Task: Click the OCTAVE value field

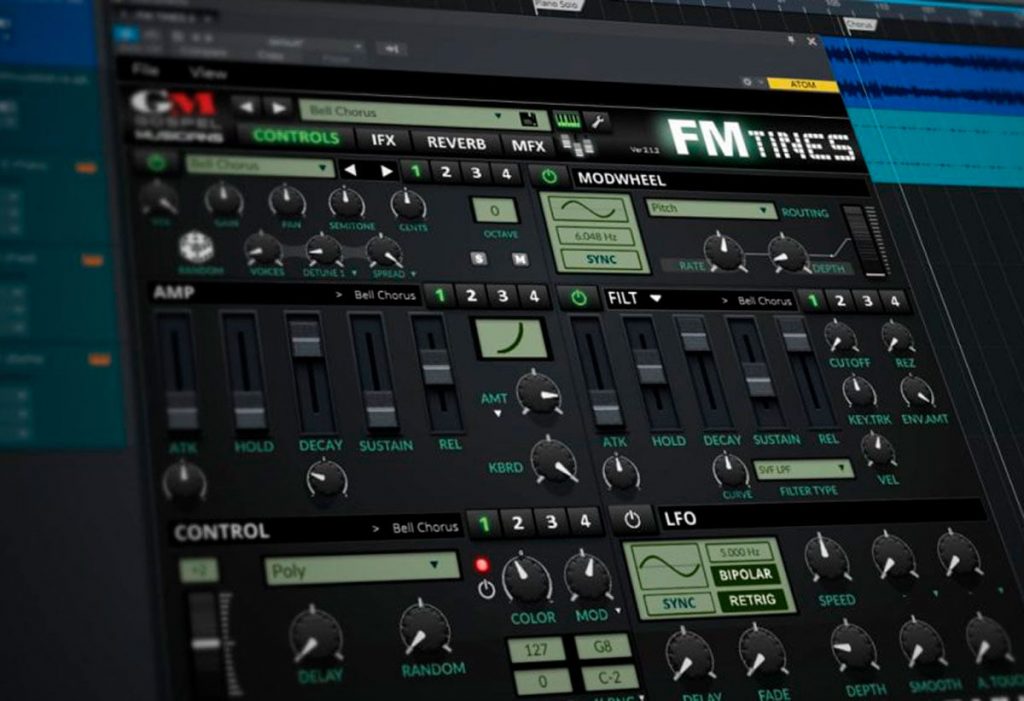Action: point(494,210)
